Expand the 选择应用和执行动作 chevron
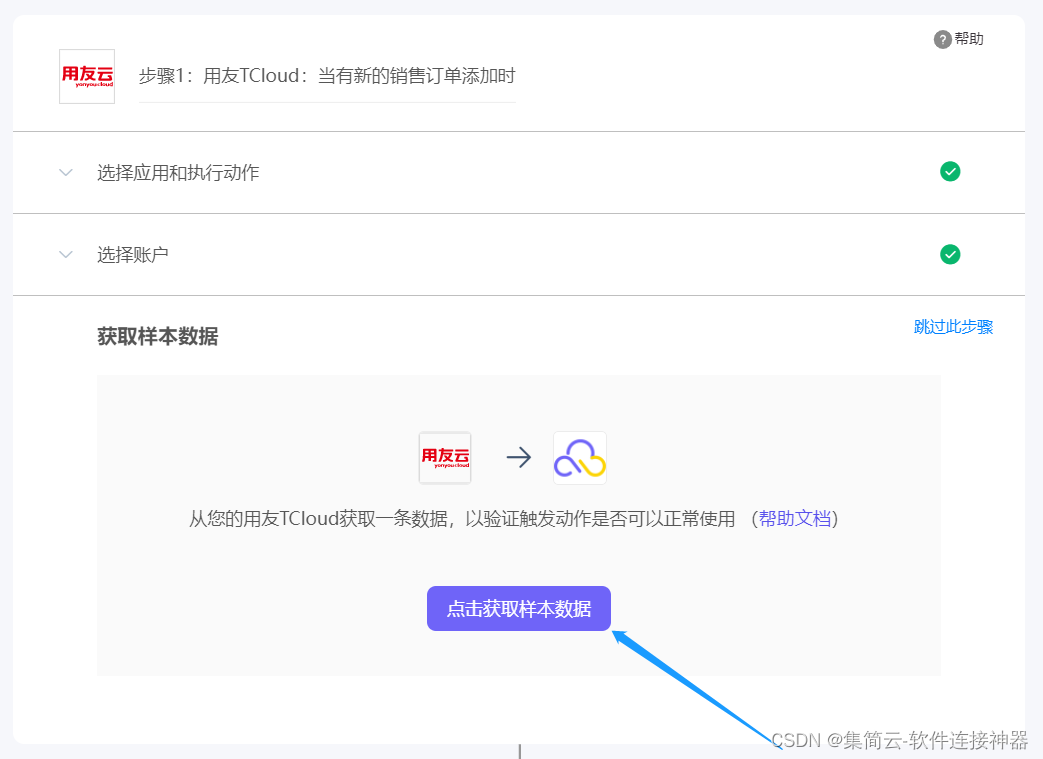The height and width of the screenshot is (759, 1043). point(66,173)
